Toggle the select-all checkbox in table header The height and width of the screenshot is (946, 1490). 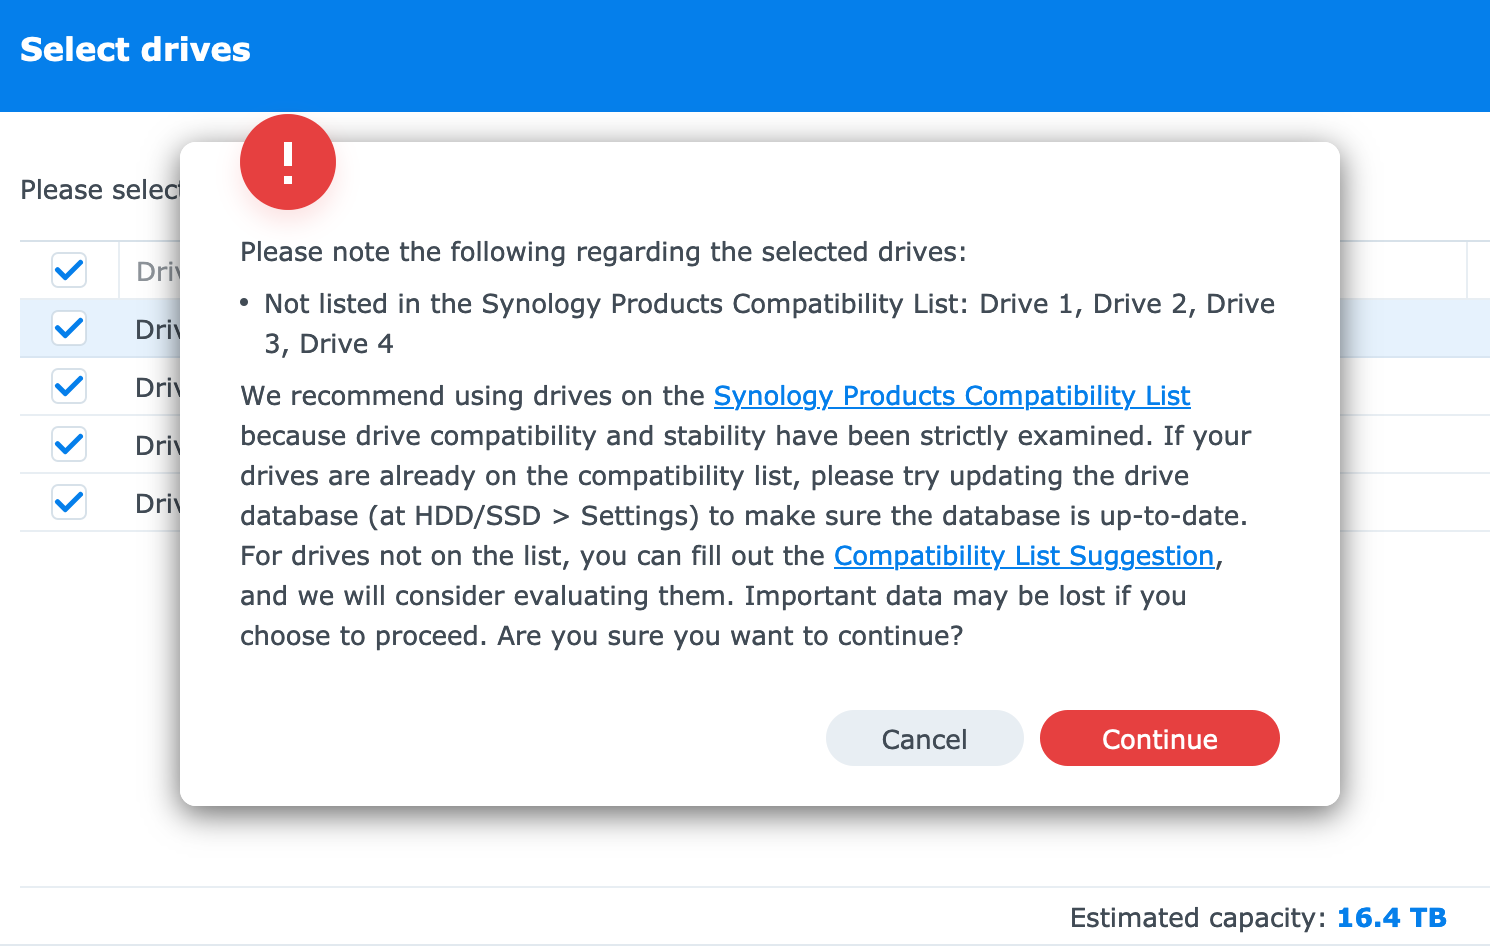69,270
